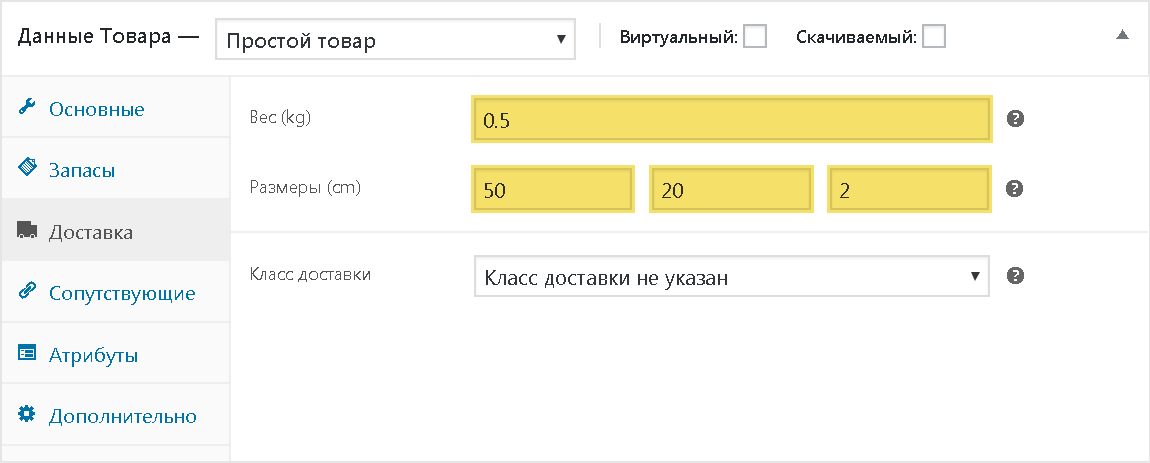The image size is (1150, 463).
Task: Click the help icon next to dimensions fields
Action: coord(1015,189)
